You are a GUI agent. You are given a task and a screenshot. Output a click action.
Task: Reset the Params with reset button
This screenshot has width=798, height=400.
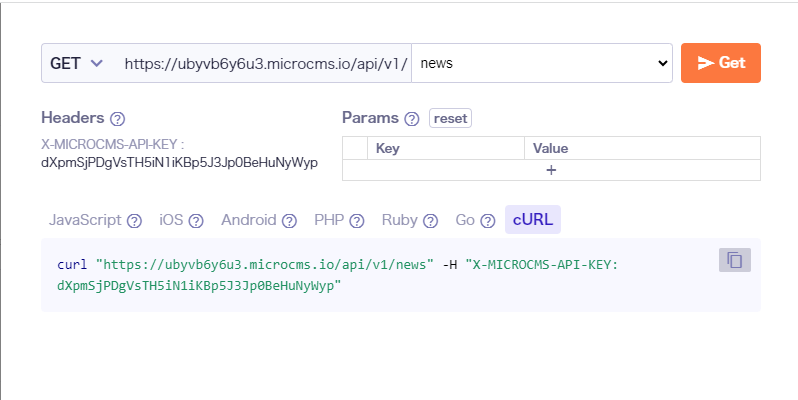[x=450, y=118]
